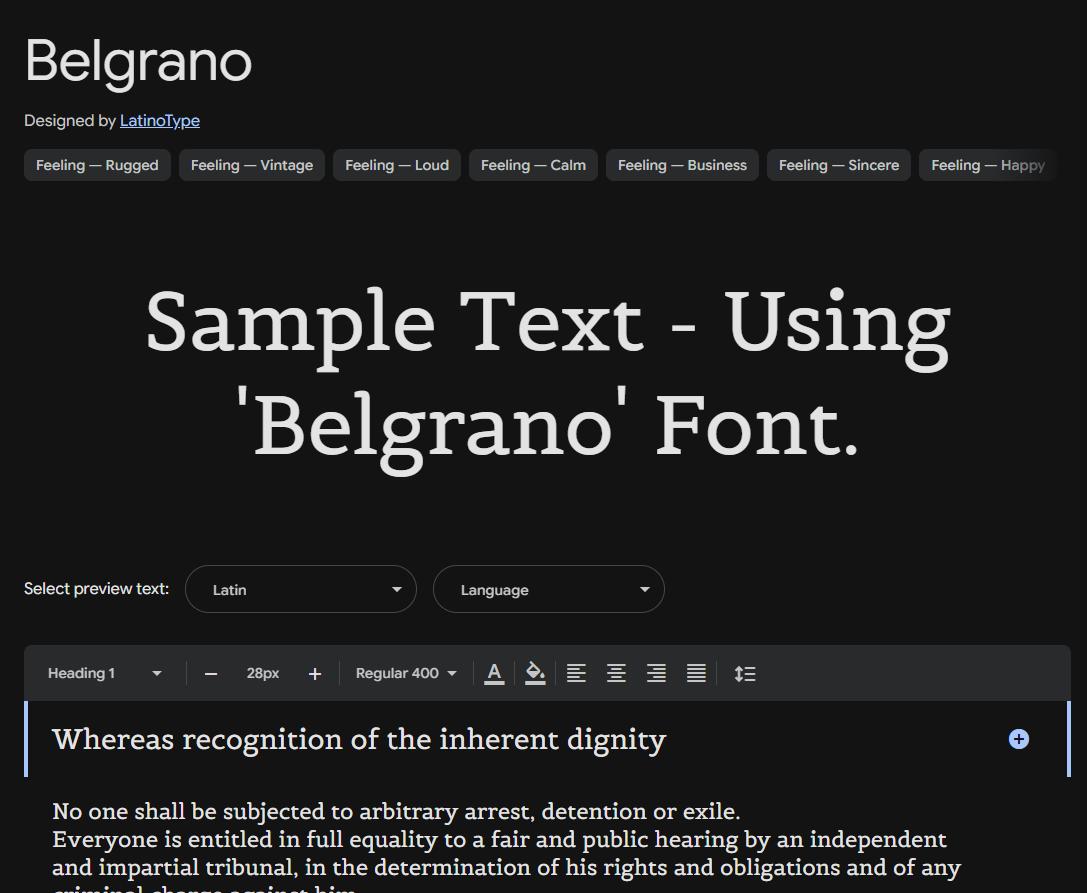Click the blue plus circle icon

point(1018,739)
